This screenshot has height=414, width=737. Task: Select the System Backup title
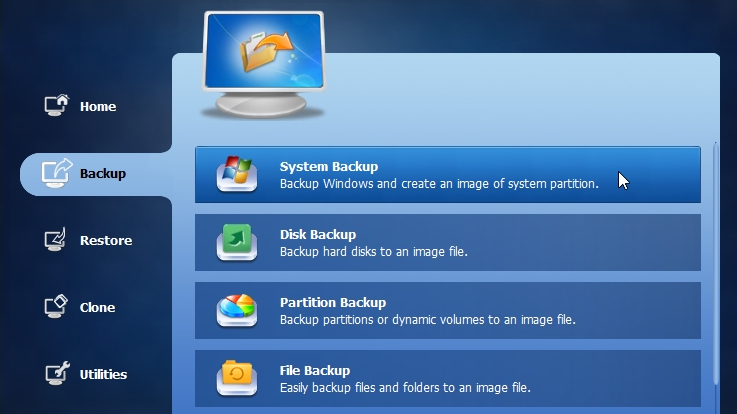point(329,166)
